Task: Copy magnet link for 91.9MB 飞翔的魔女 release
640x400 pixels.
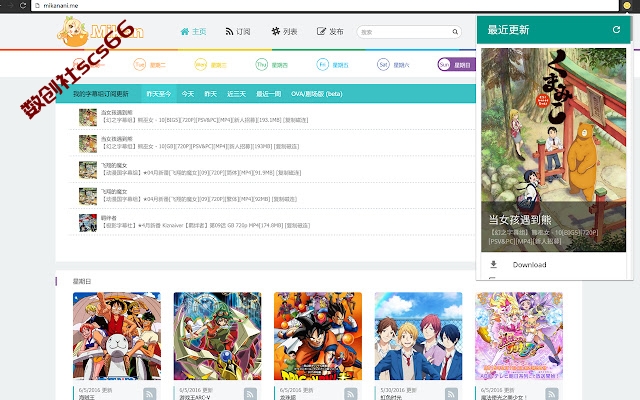Action: [289, 173]
